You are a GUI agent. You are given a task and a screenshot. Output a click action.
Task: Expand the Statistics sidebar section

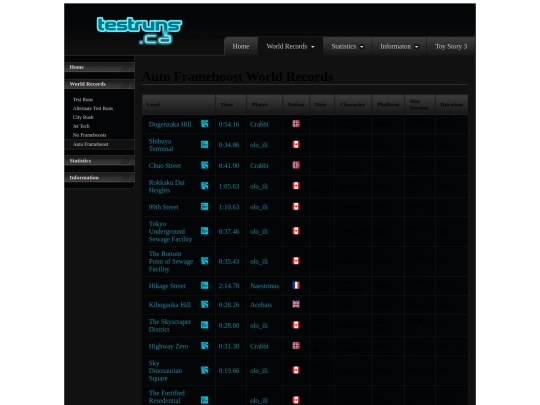(x=99, y=161)
